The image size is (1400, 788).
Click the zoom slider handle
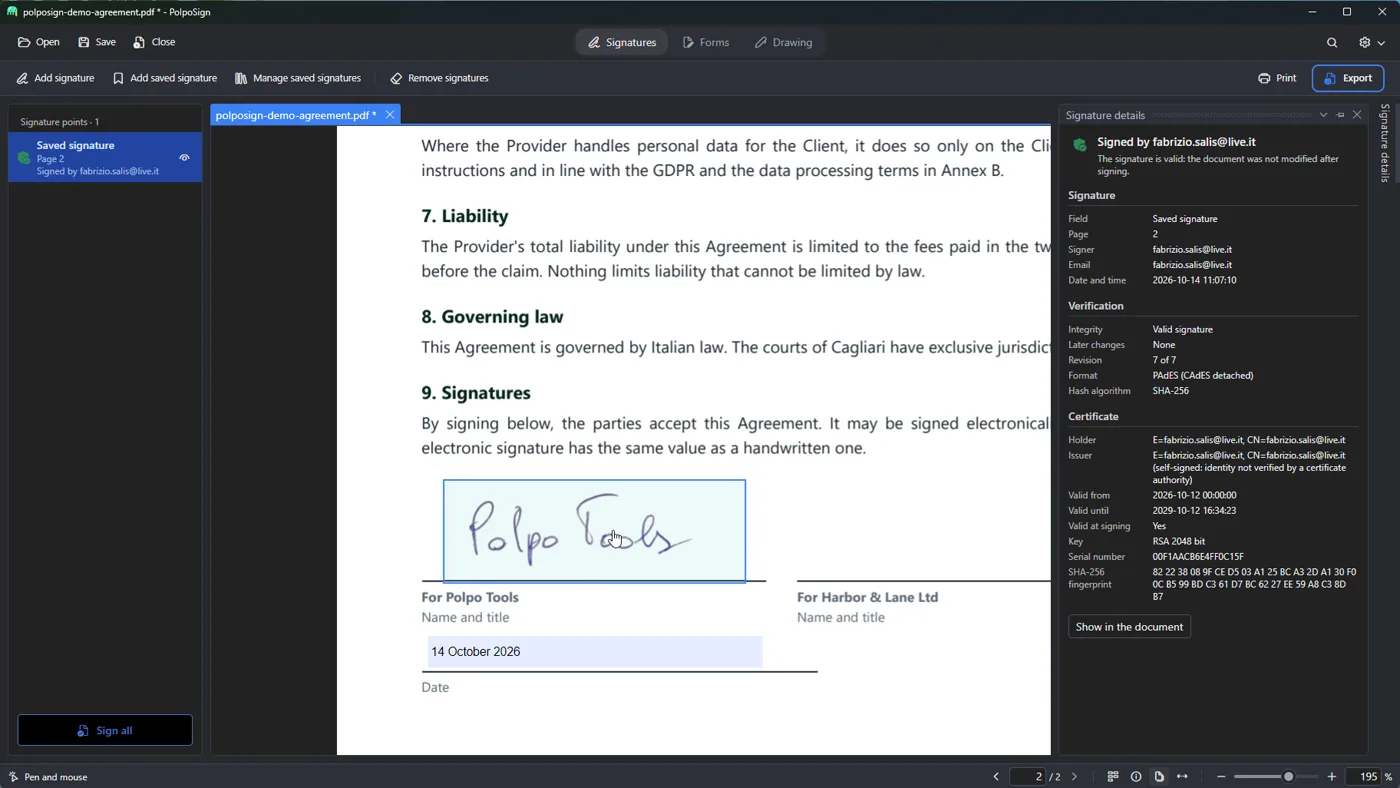tap(1289, 777)
